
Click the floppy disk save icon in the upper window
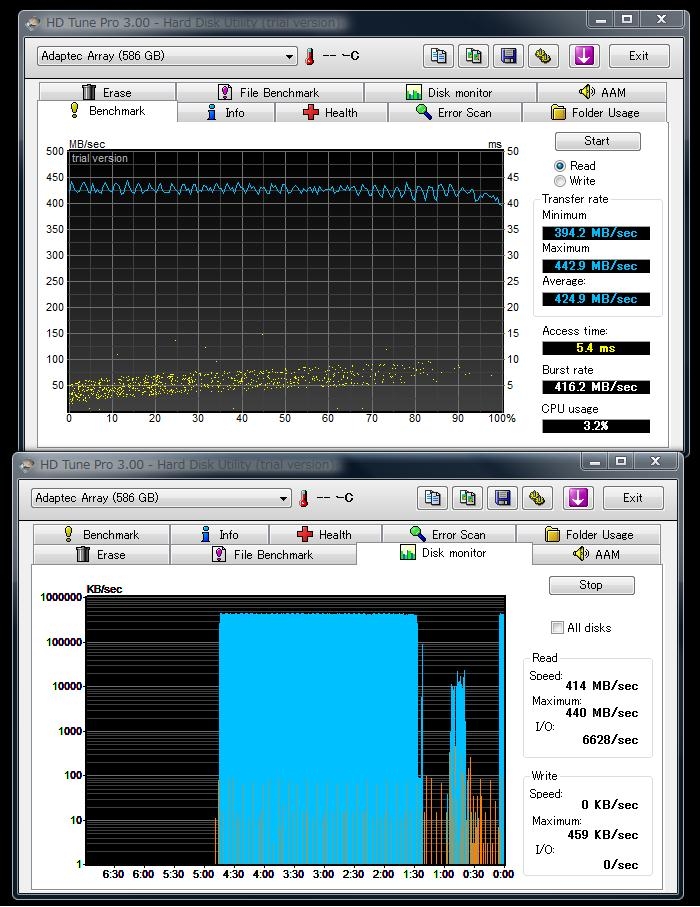coord(509,56)
